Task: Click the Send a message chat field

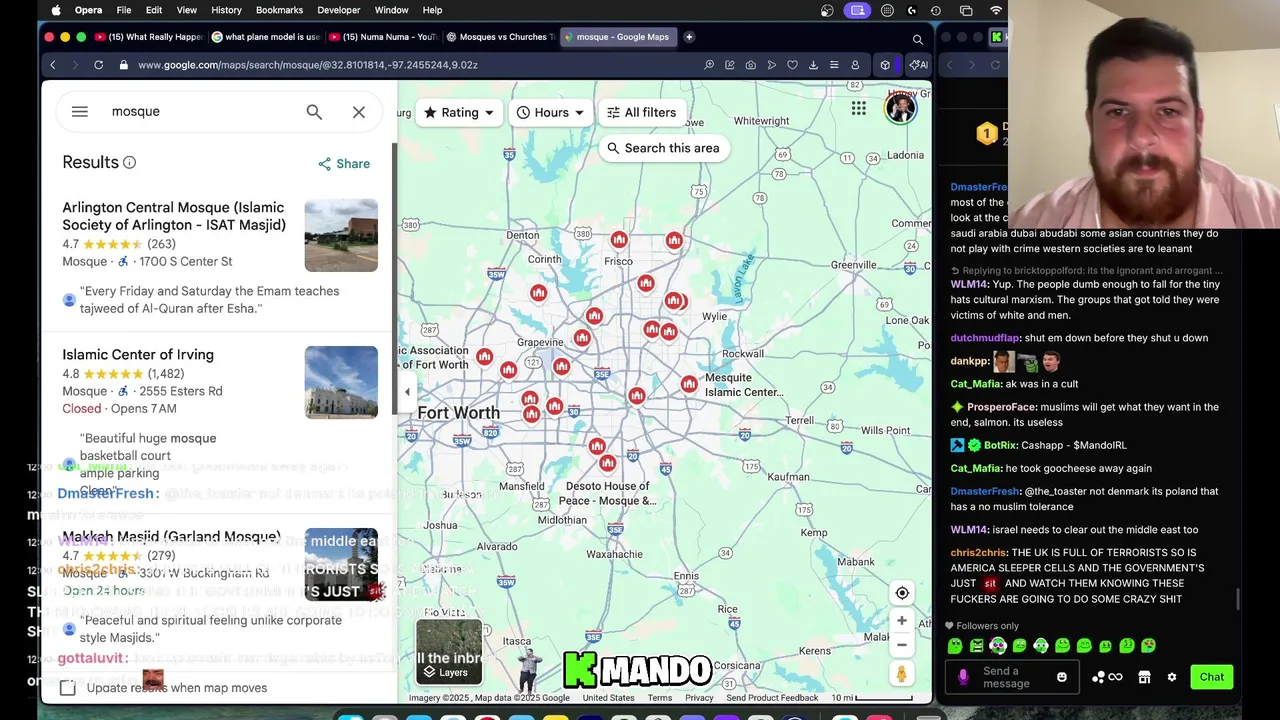Action: [x=1012, y=677]
